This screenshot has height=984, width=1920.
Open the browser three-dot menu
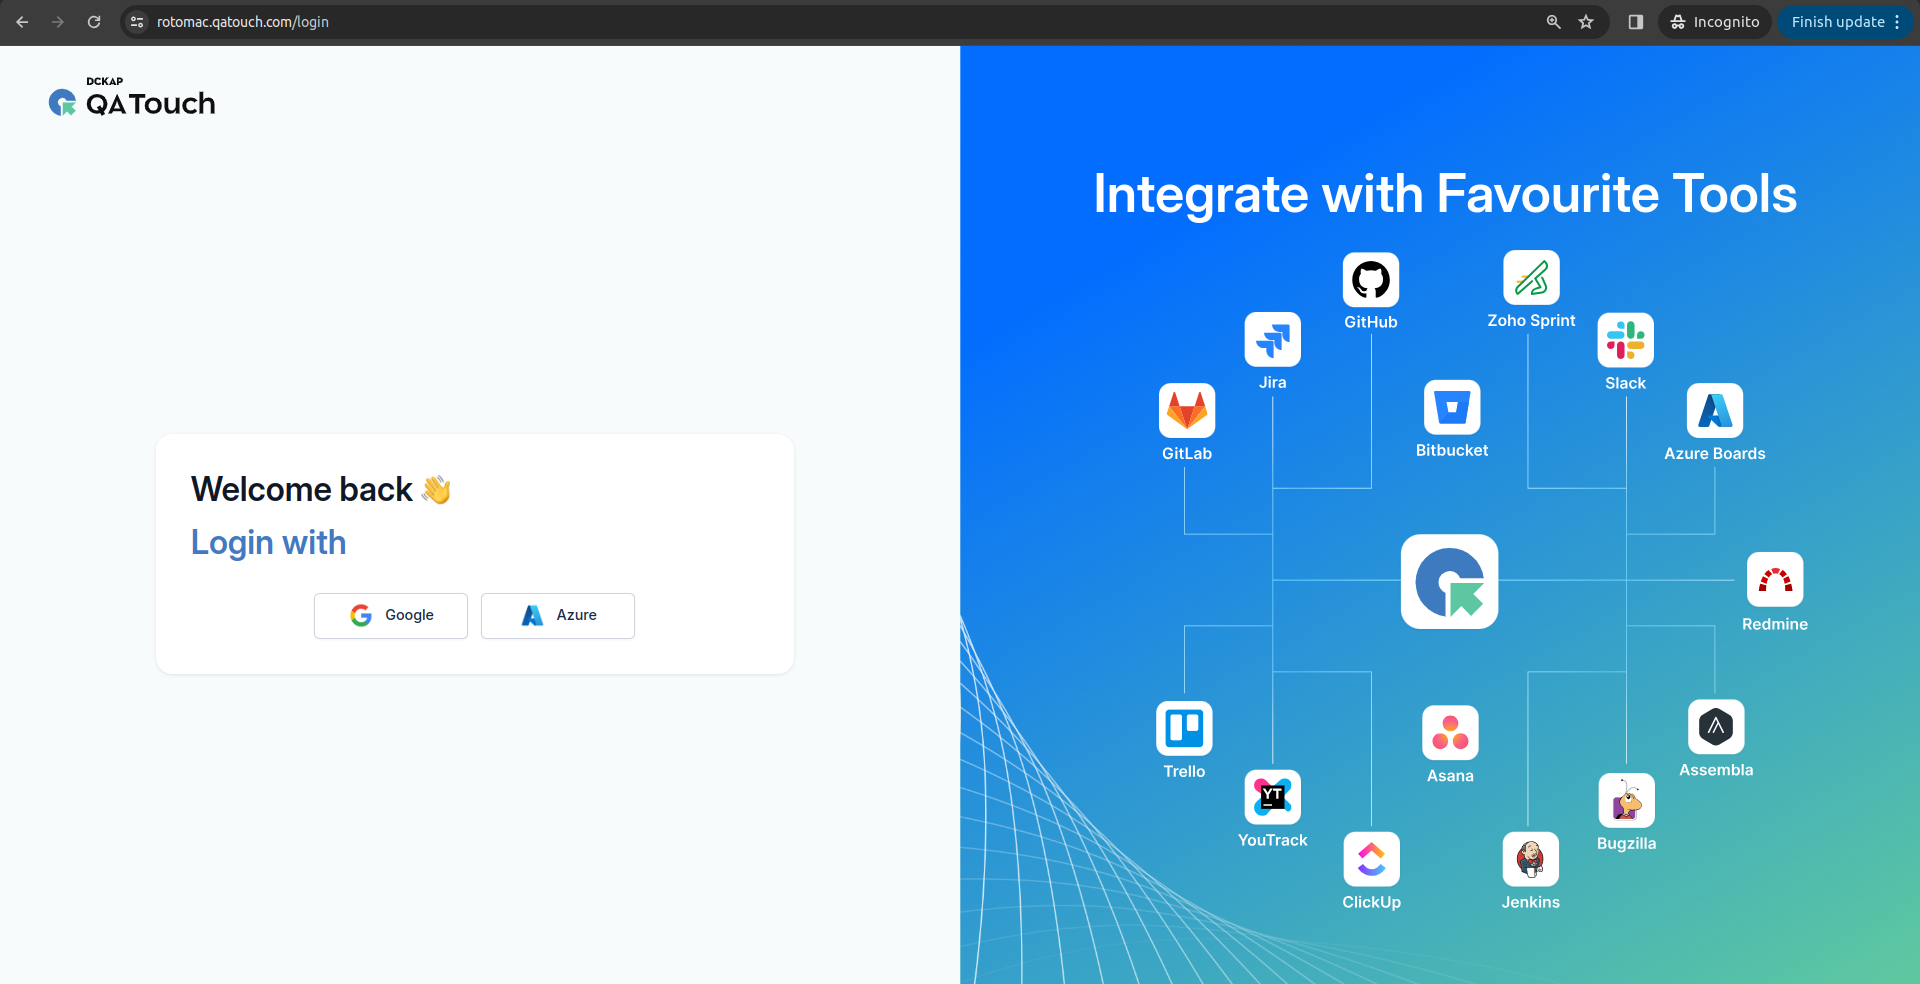[x=1897, y=22]
